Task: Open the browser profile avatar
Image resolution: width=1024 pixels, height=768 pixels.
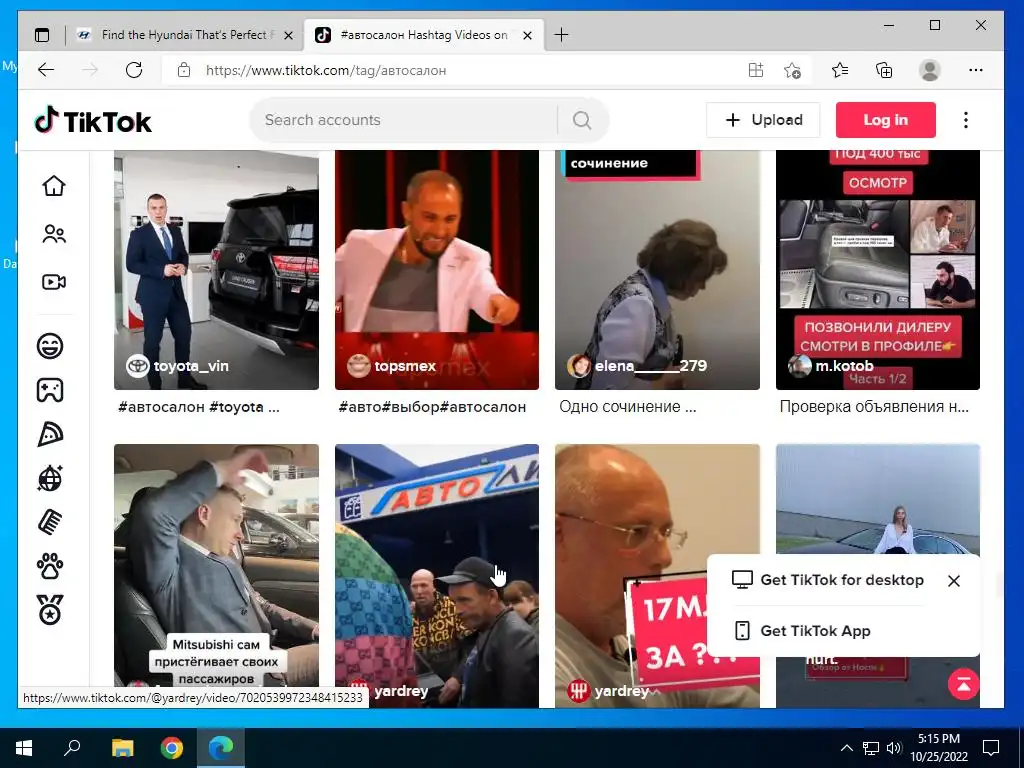Action: (929, 70)
